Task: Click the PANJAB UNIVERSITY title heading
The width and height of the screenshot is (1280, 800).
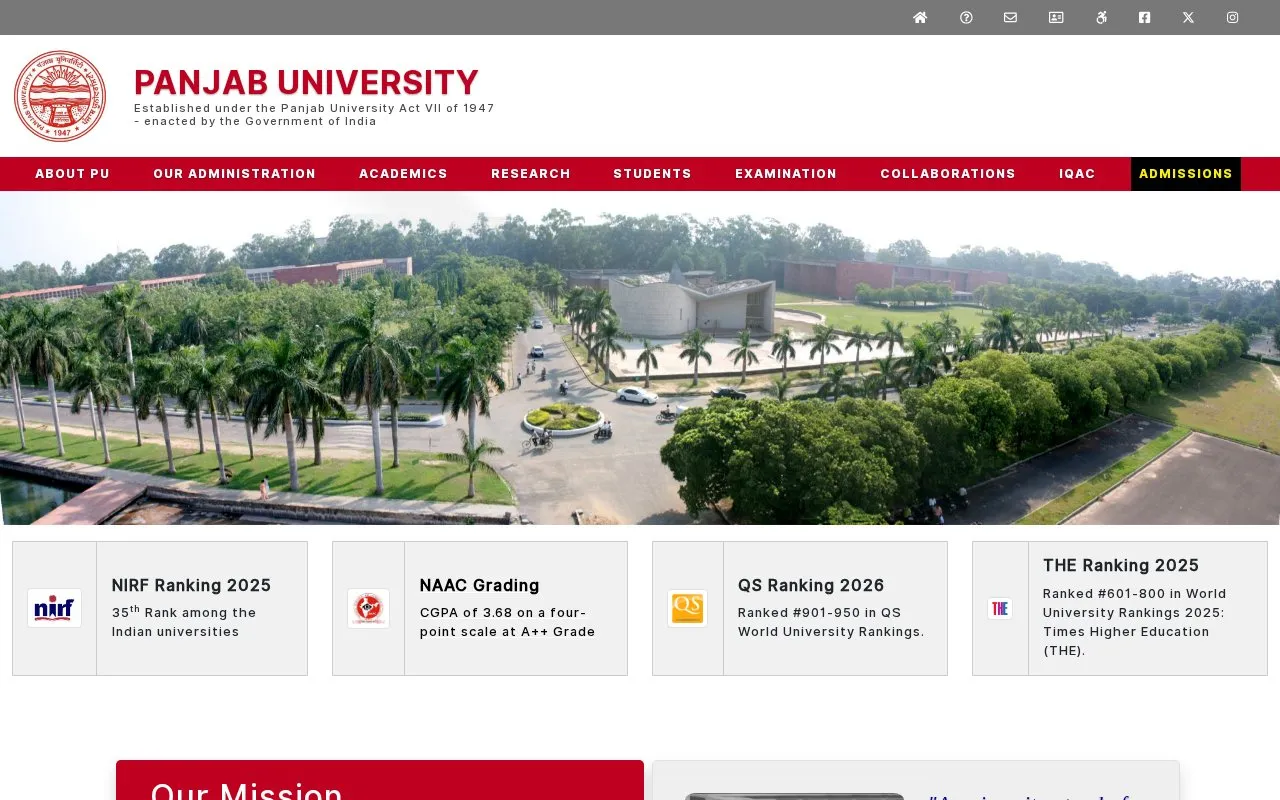Action: 306,82
